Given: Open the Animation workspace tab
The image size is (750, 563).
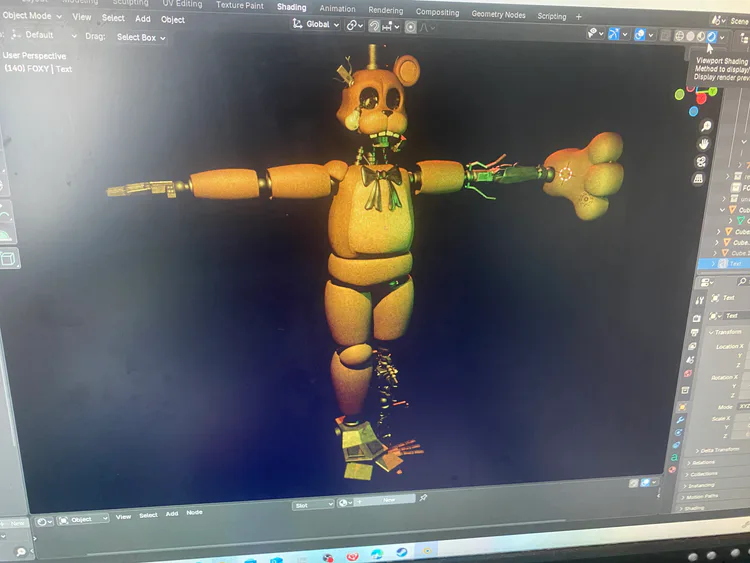Looking at the screenshot, I should [x=337, y=9].
